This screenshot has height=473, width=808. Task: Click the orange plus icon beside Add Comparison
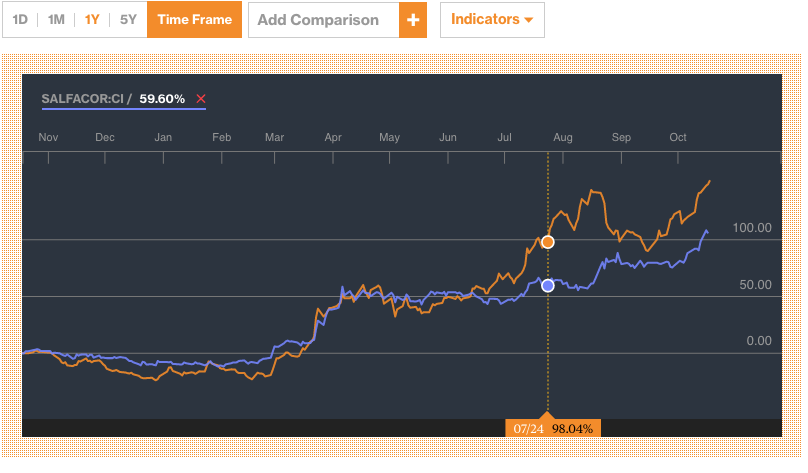tap(412, 20)
